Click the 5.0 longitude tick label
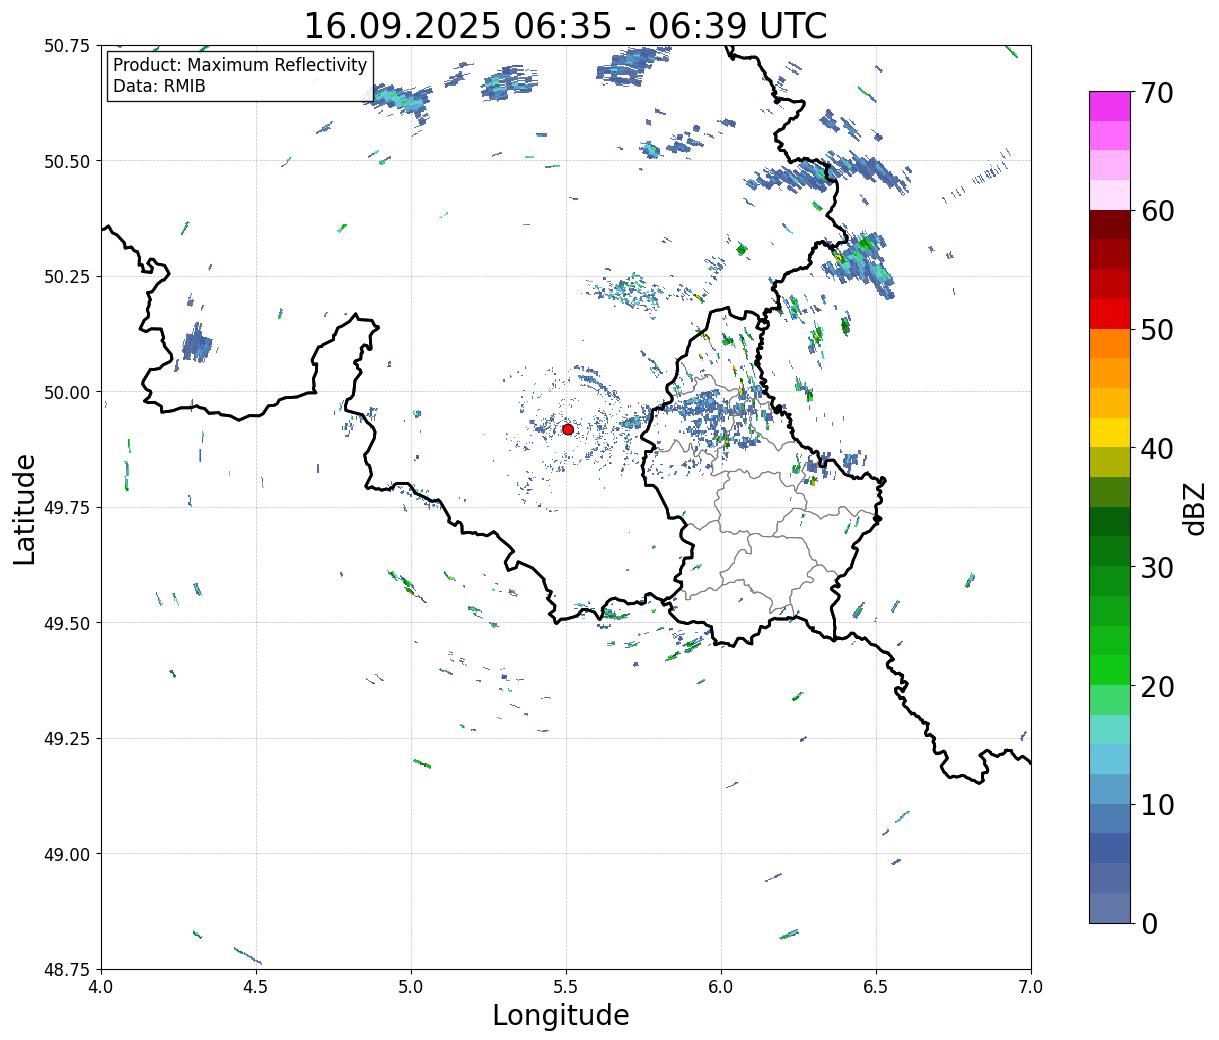The width and height of the screenshot is (1219, 1040). [411, 987]
